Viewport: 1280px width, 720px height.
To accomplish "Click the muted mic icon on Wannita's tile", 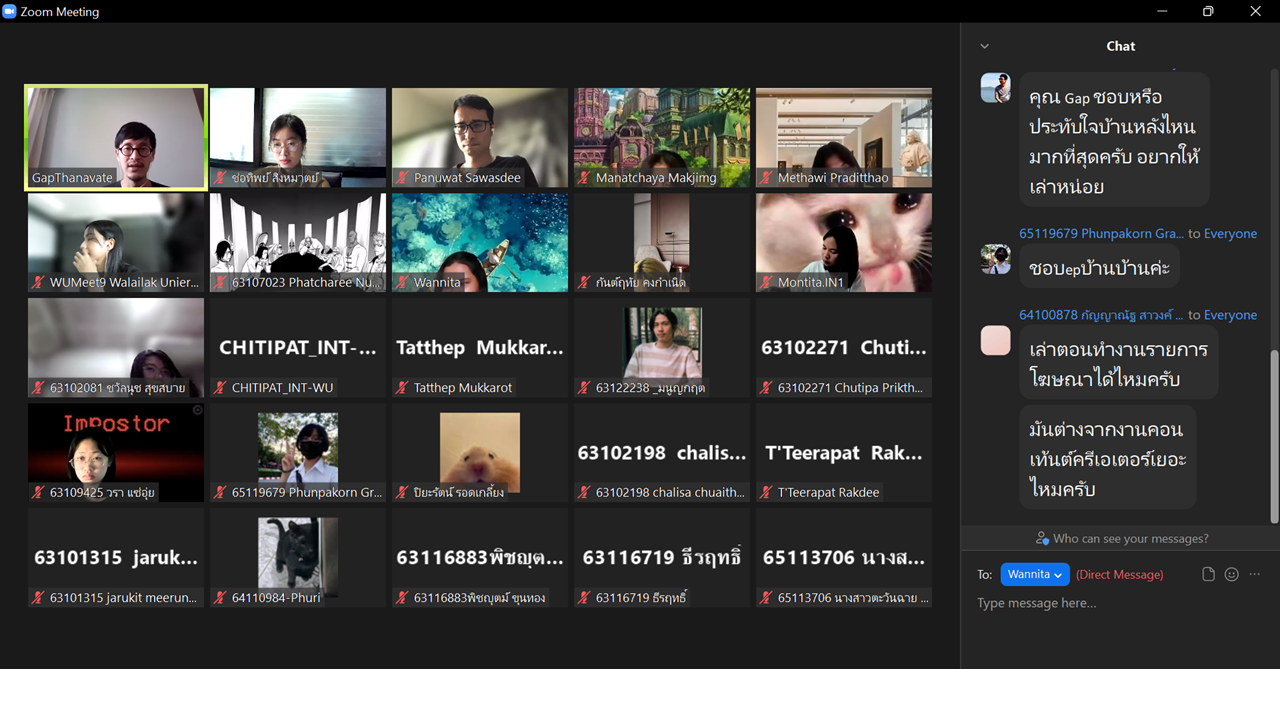I will (402, 283).
